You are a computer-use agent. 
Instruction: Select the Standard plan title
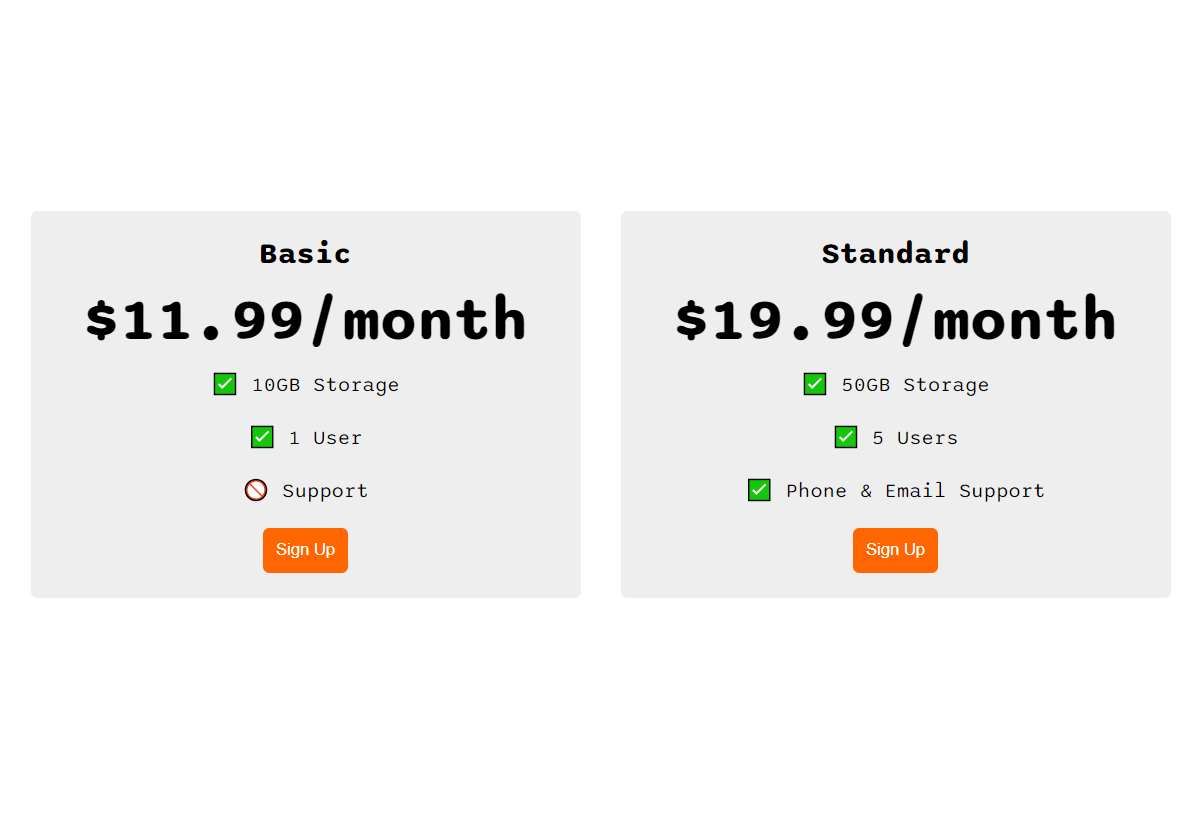pos(895,253)
